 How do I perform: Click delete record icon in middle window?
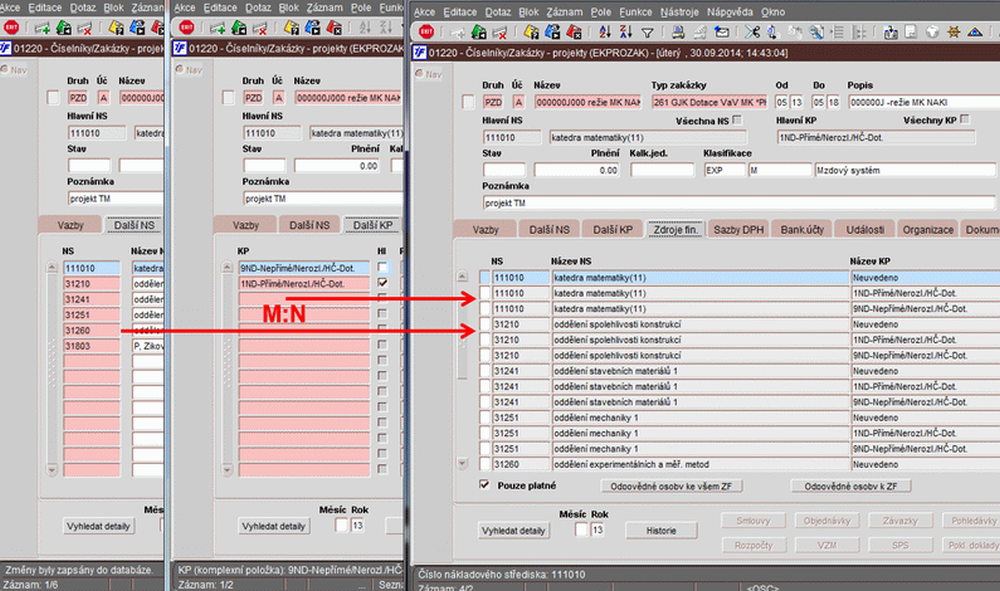point(260,27)
